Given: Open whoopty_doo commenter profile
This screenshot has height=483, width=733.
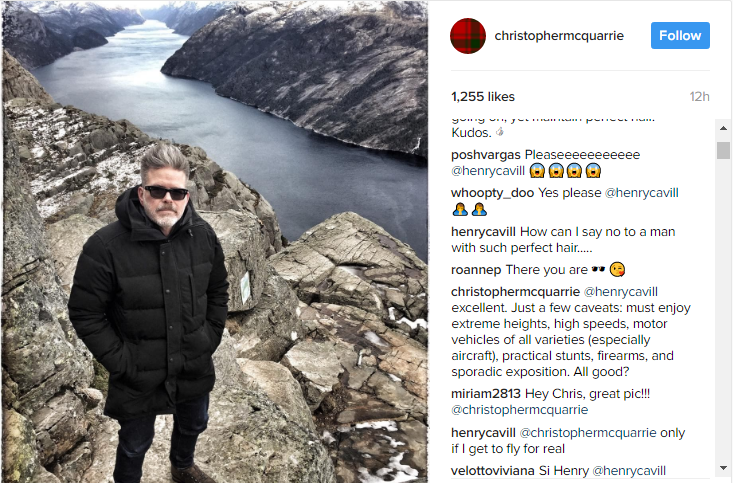Looking at the screenshot, I should 492,193.
